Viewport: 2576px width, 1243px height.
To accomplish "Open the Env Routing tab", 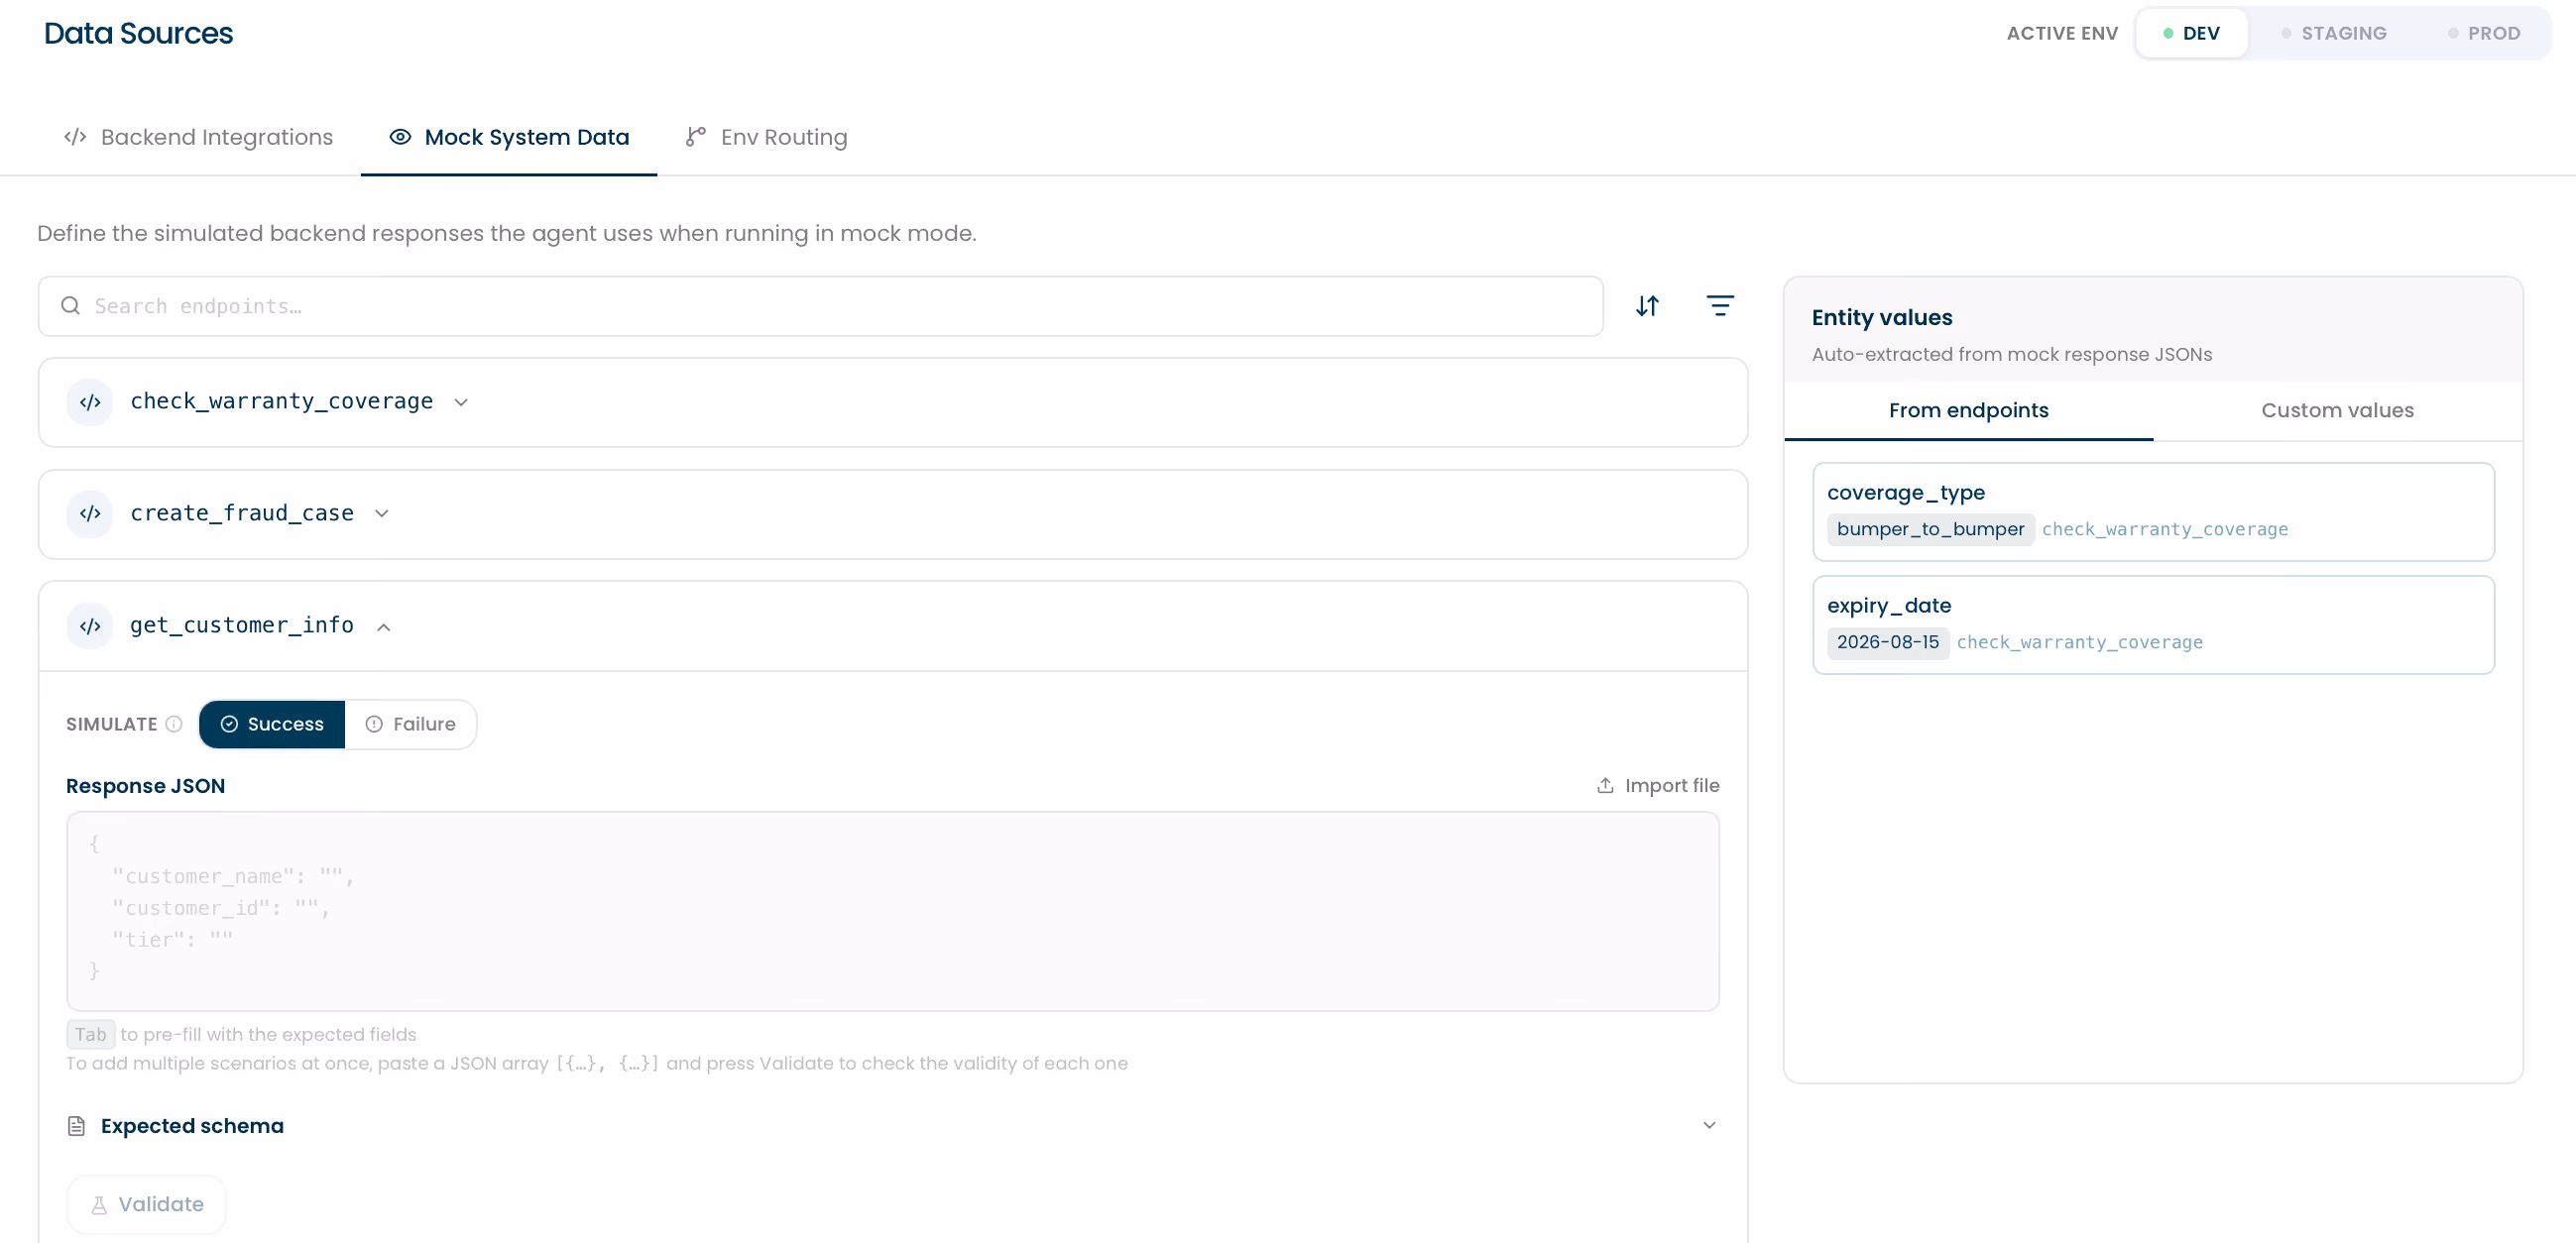I will click(766, 137).
